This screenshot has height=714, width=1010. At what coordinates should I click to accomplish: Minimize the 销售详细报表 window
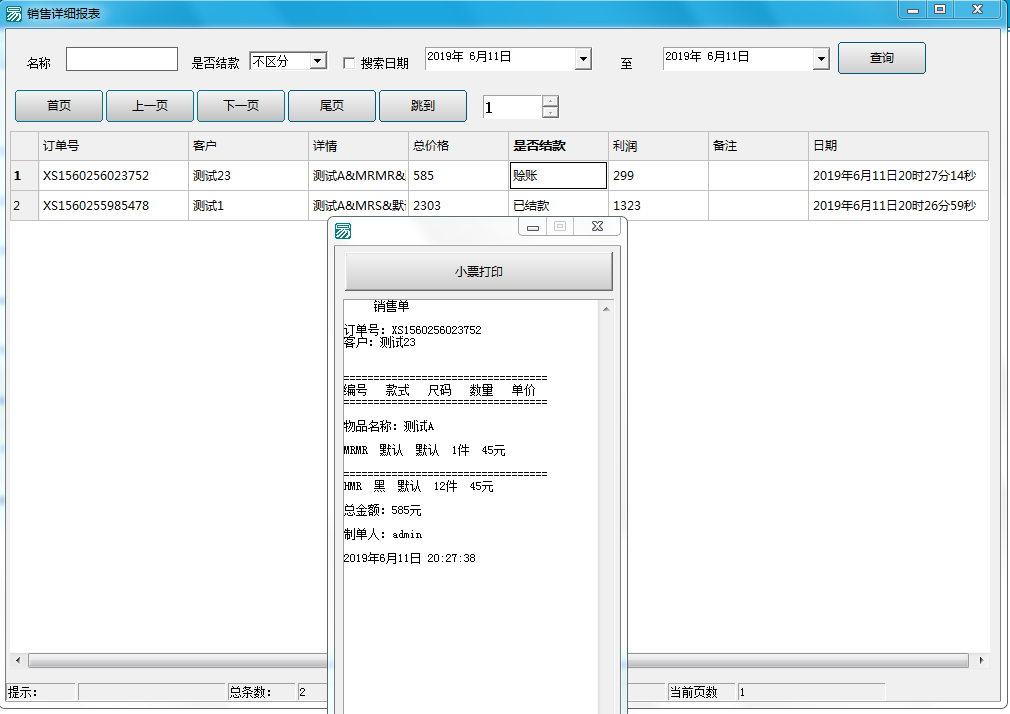(913, 10)
